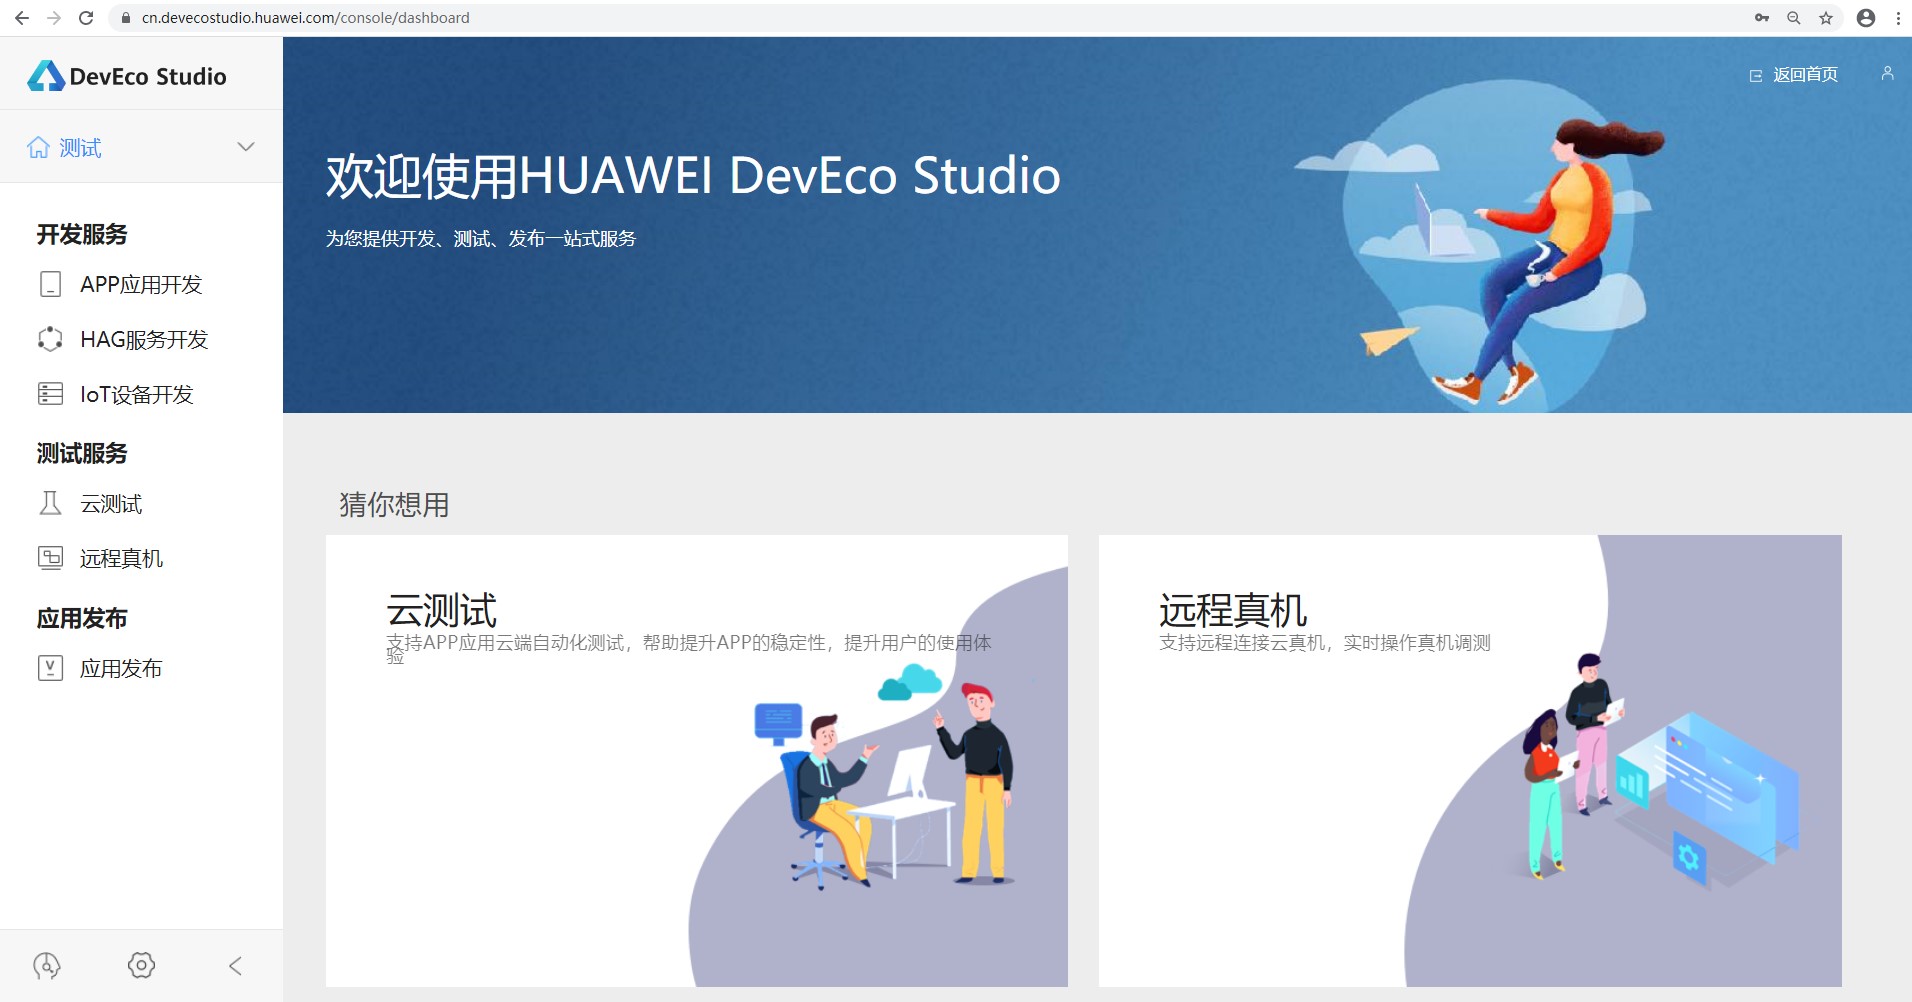Click the 远程真机 screen icon
Screen dimensions: 1912x1002
click(x=50, y=558)
